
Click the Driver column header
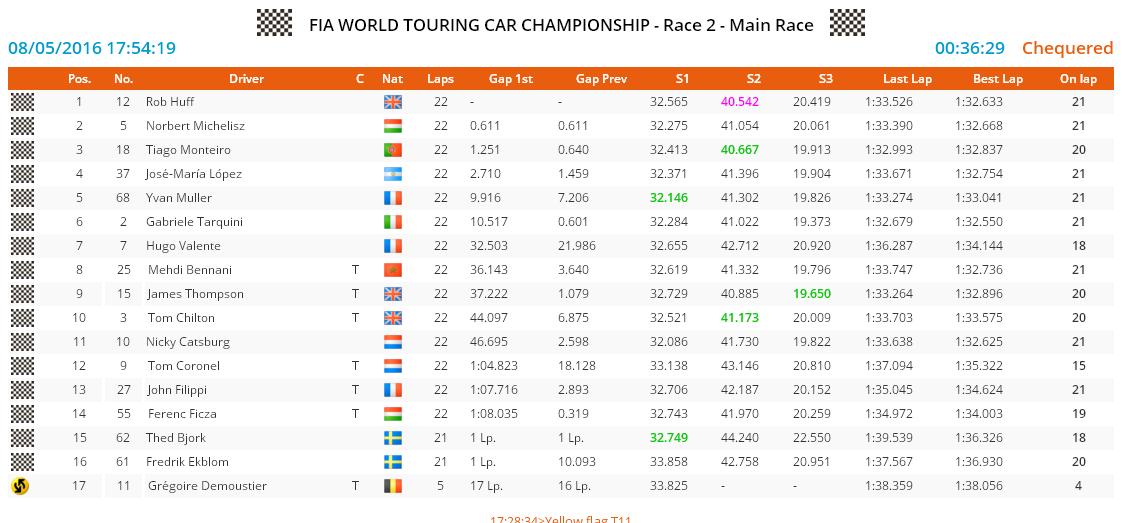[x=246, y=79]
